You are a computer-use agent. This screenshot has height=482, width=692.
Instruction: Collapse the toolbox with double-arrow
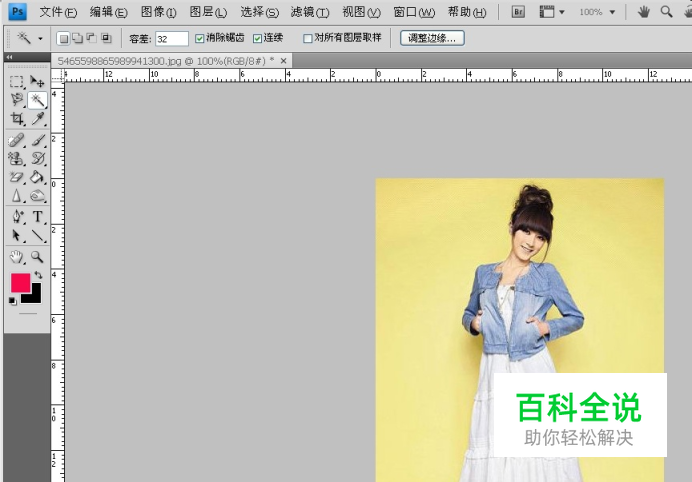9,57
